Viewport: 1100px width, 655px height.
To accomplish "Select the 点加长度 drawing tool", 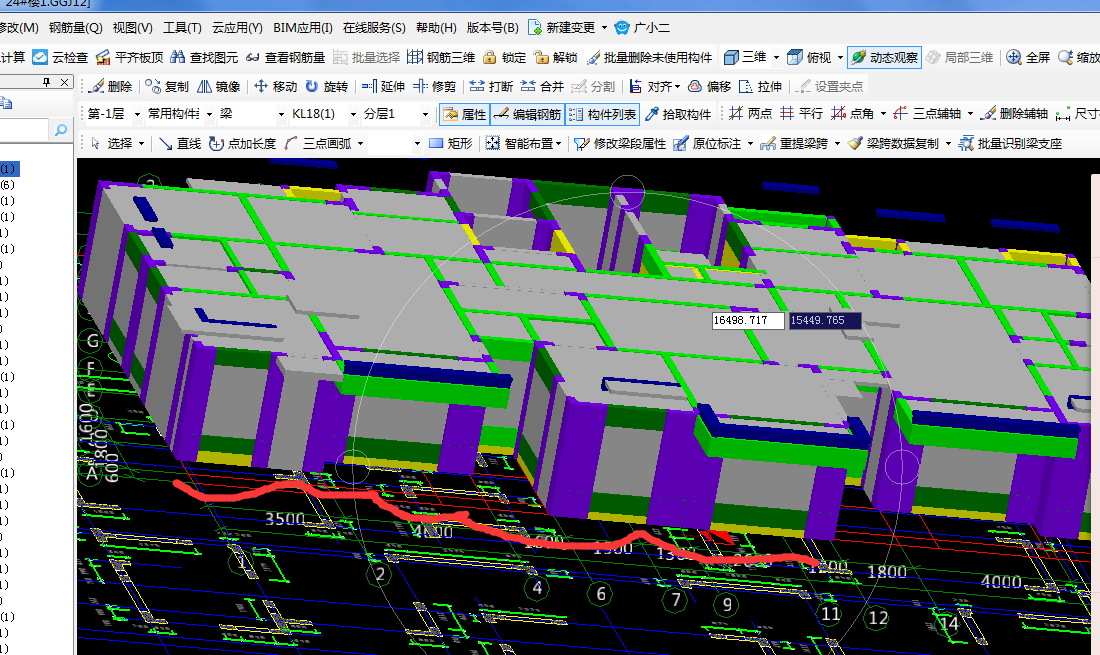I will tap(243, 143).
